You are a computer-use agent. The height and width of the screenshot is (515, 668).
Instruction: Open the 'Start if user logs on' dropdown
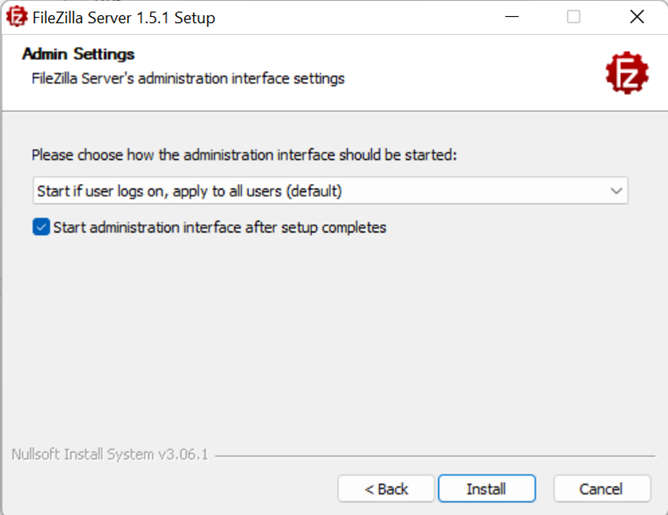point(330,191)
